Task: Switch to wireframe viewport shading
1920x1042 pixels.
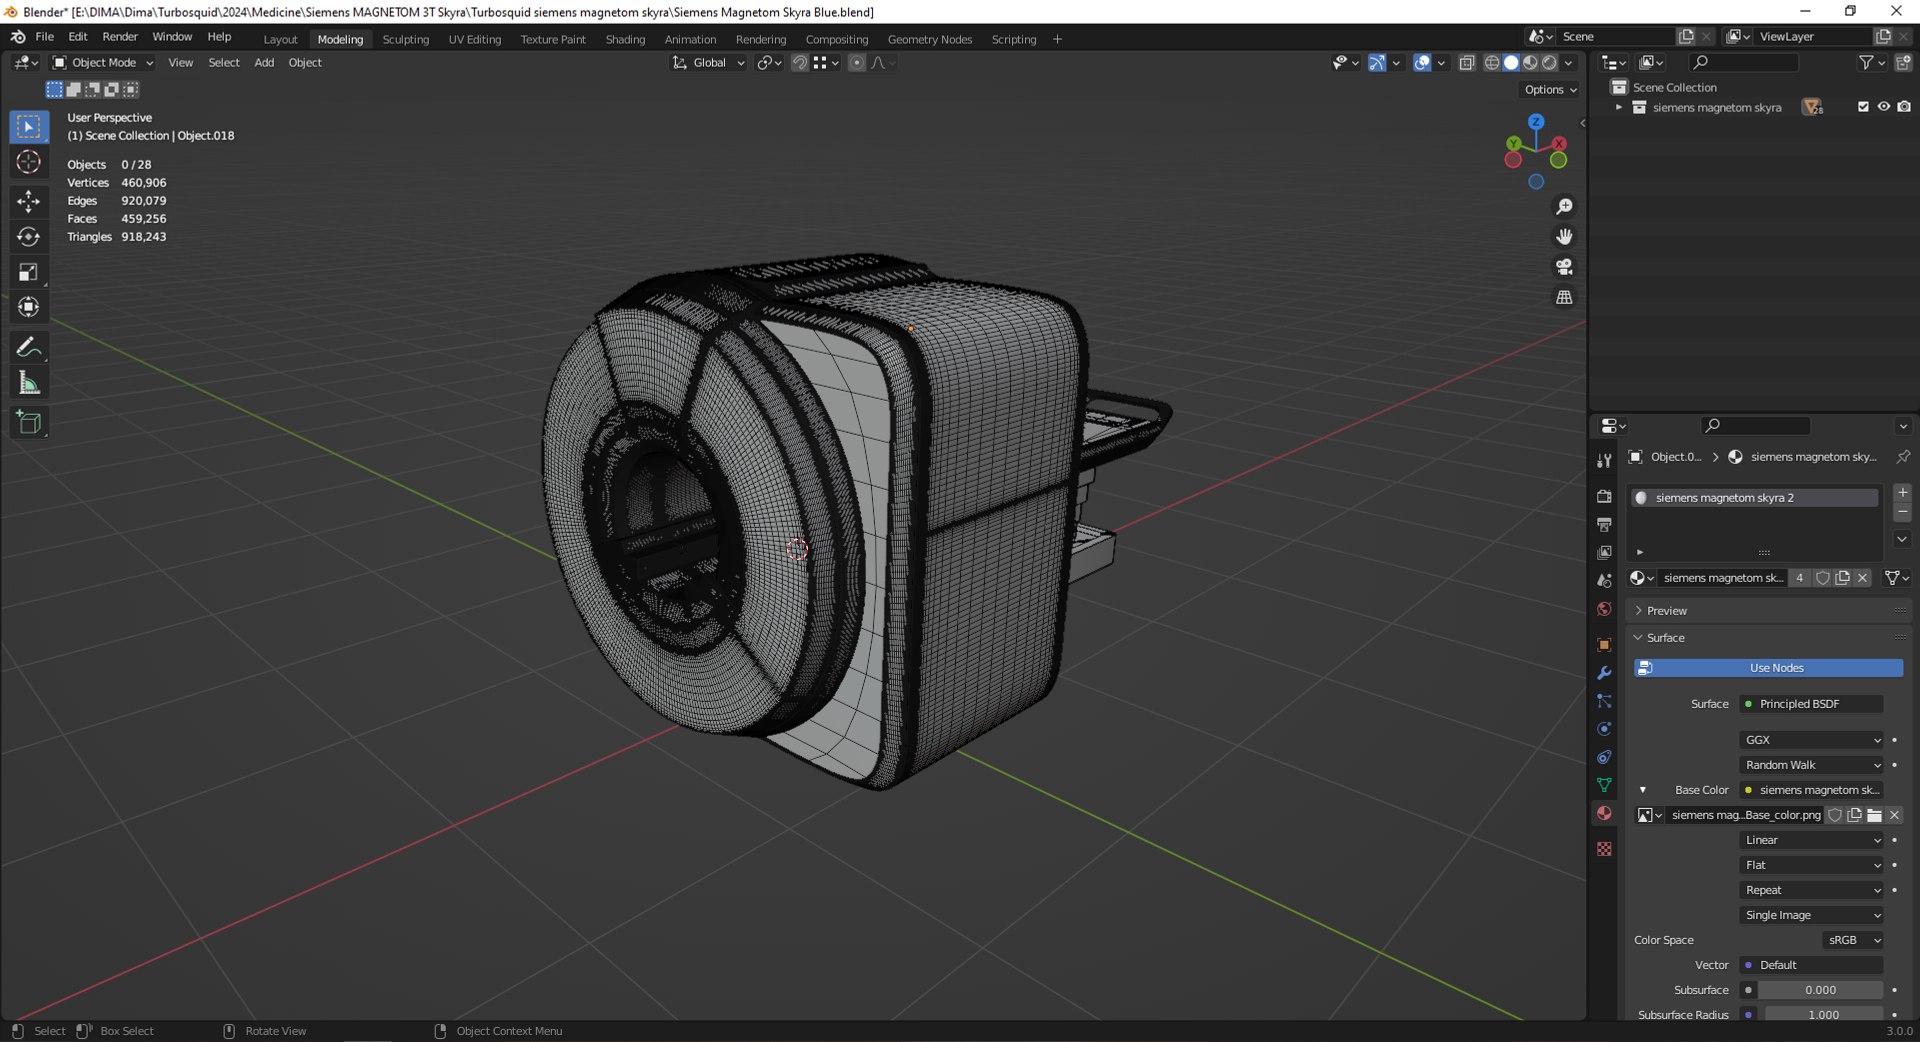Action: (x=1492, y=63)
